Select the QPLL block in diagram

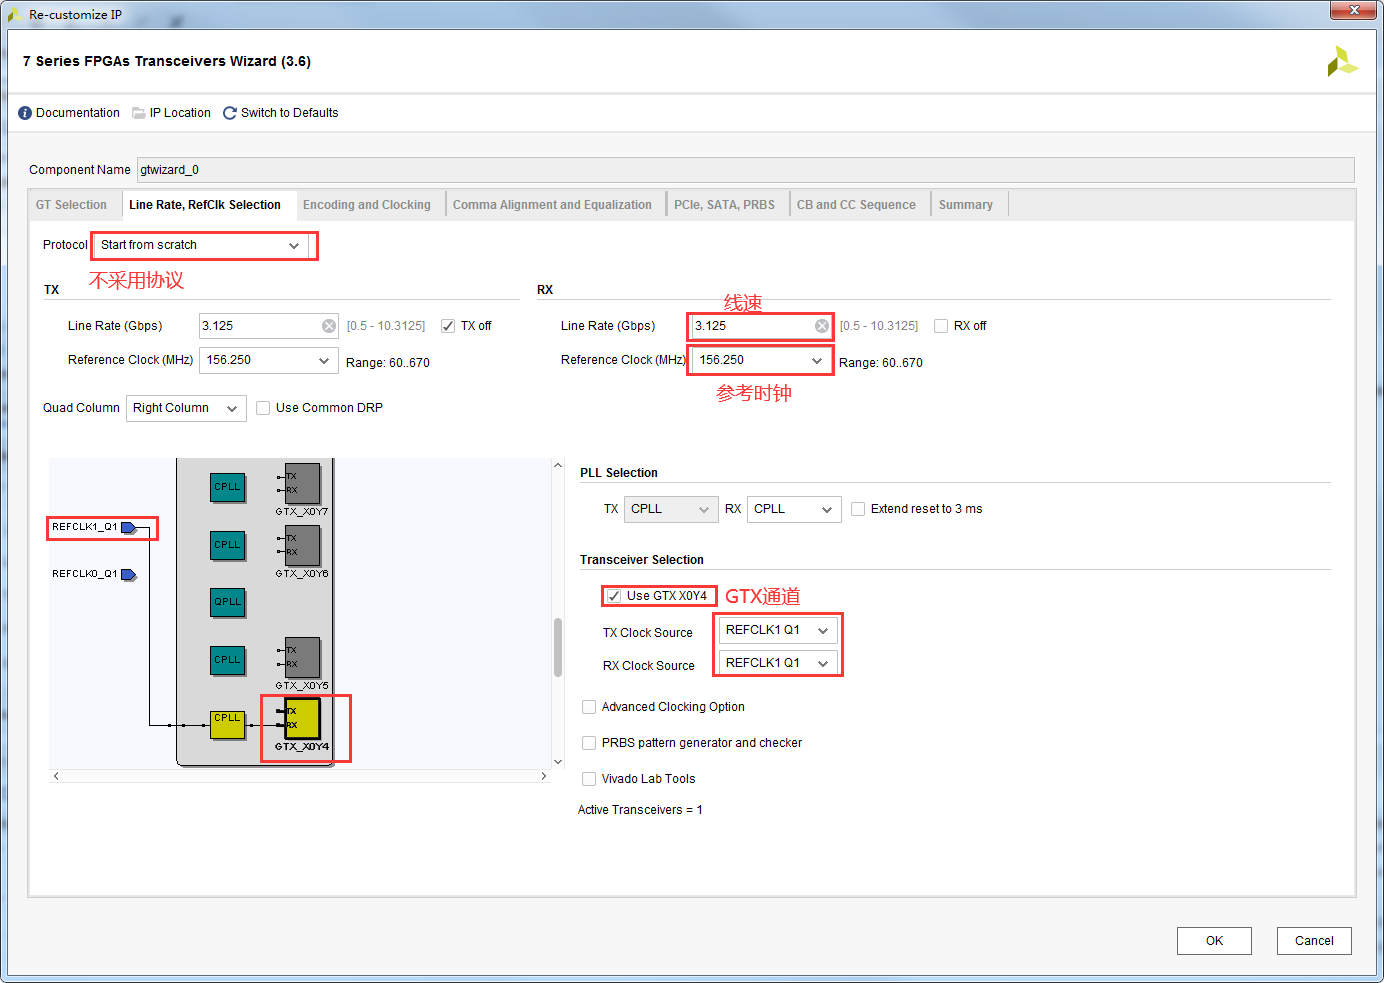[228, 602]
